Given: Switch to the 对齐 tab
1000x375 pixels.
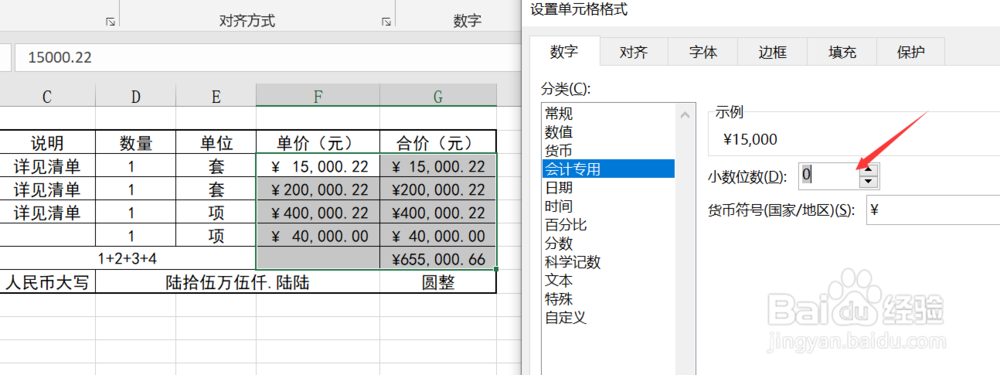Looking at the screenshot, I should 634,52.
